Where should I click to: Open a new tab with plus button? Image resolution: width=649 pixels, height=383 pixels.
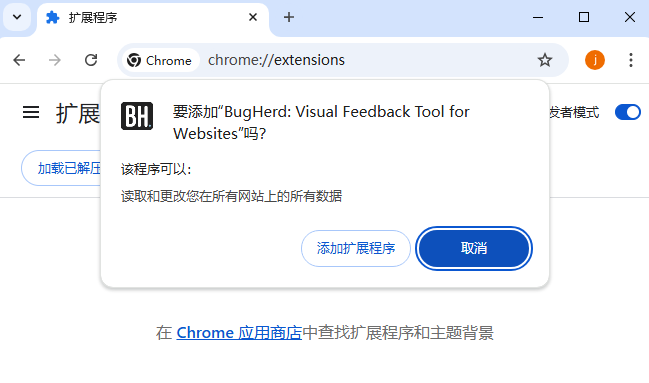[289, 17]
